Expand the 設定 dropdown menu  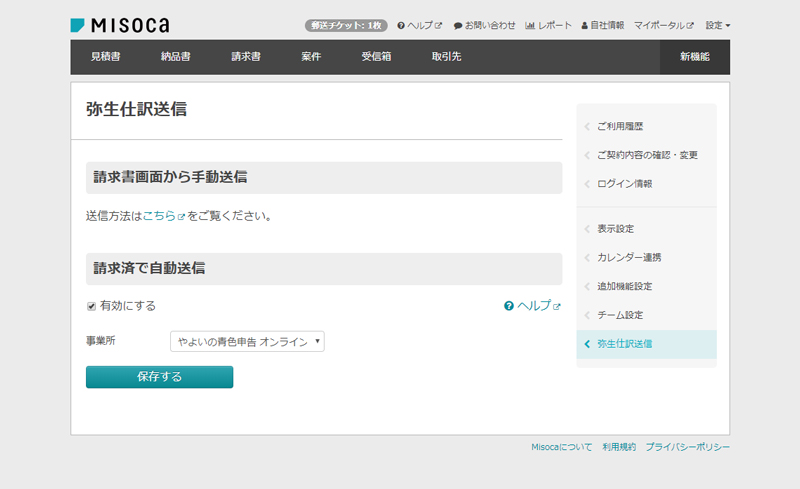pyautogui.click(x=718, y=26)
